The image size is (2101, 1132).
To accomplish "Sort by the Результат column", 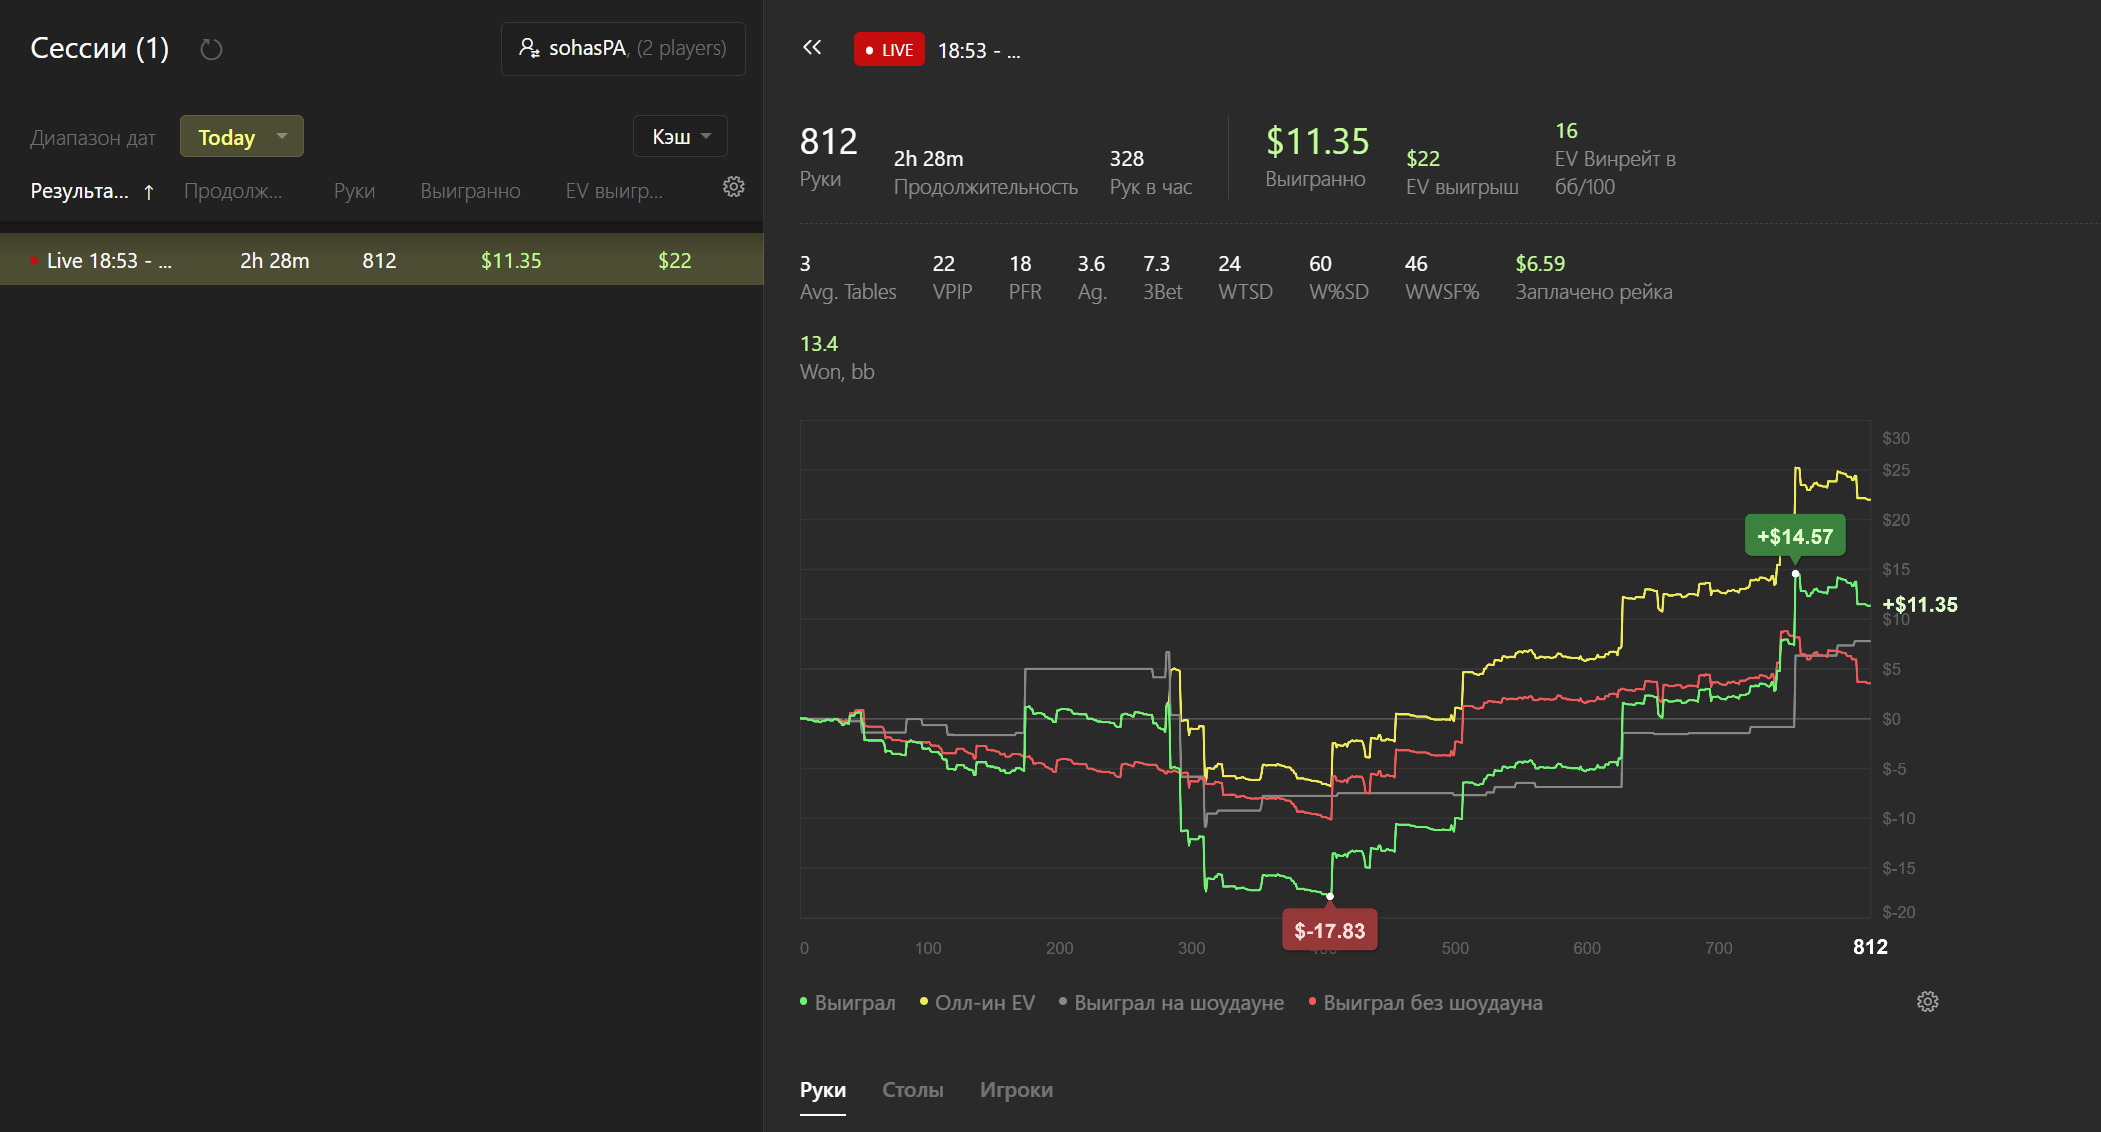I will [x=92, y=191].
